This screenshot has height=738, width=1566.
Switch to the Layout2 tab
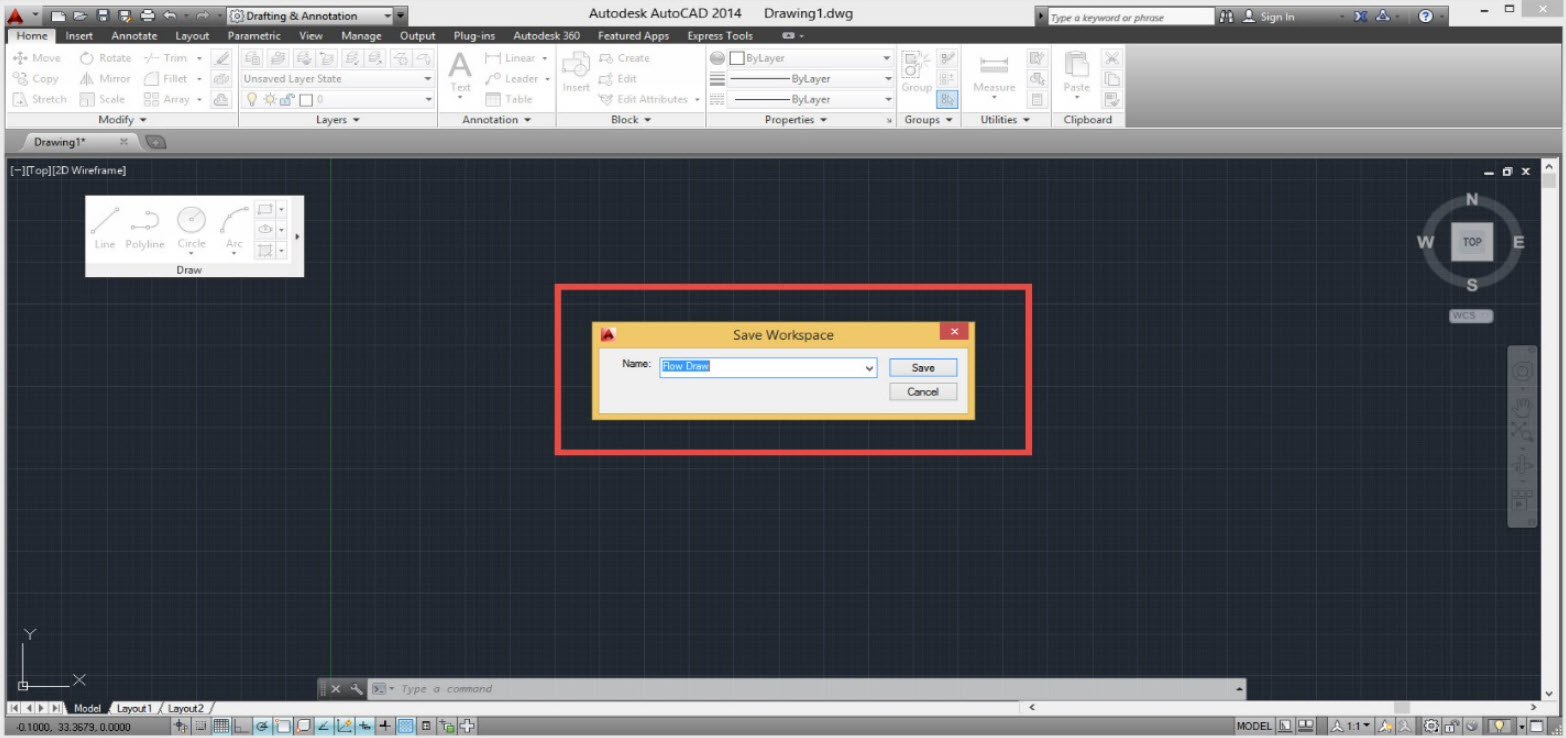tap(184, 709)
